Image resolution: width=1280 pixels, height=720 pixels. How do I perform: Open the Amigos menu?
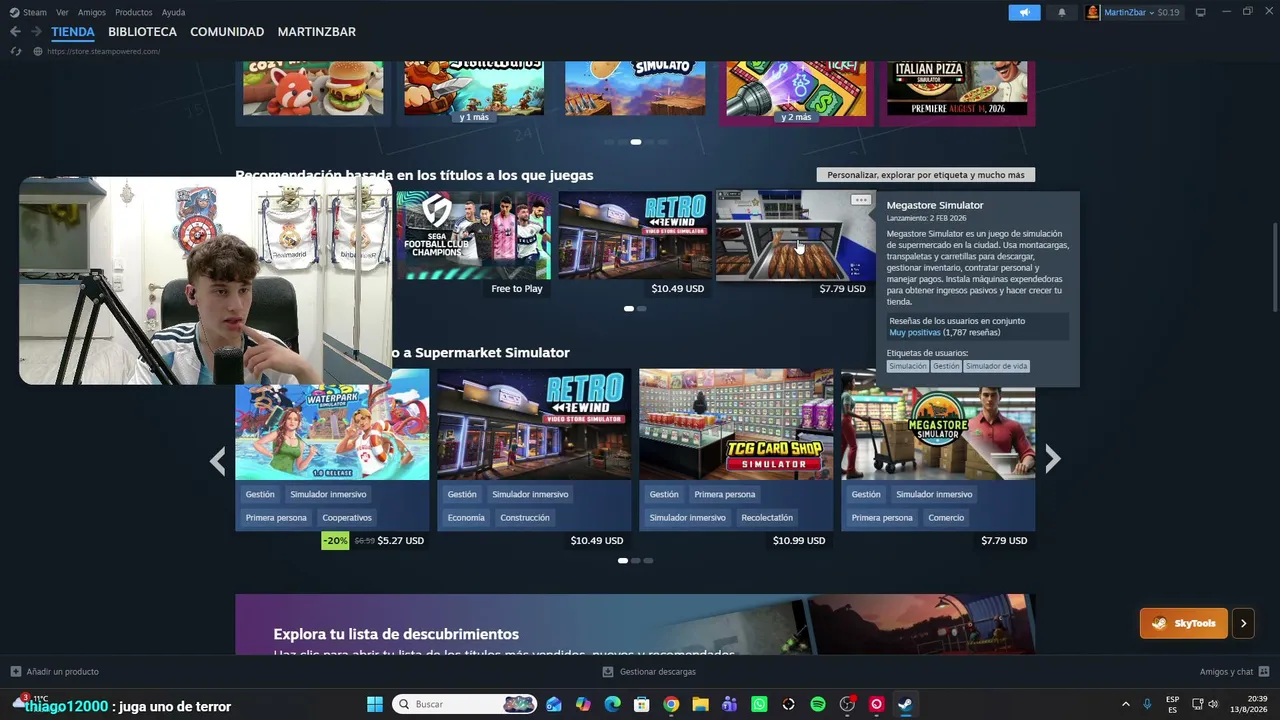point(92,12)
